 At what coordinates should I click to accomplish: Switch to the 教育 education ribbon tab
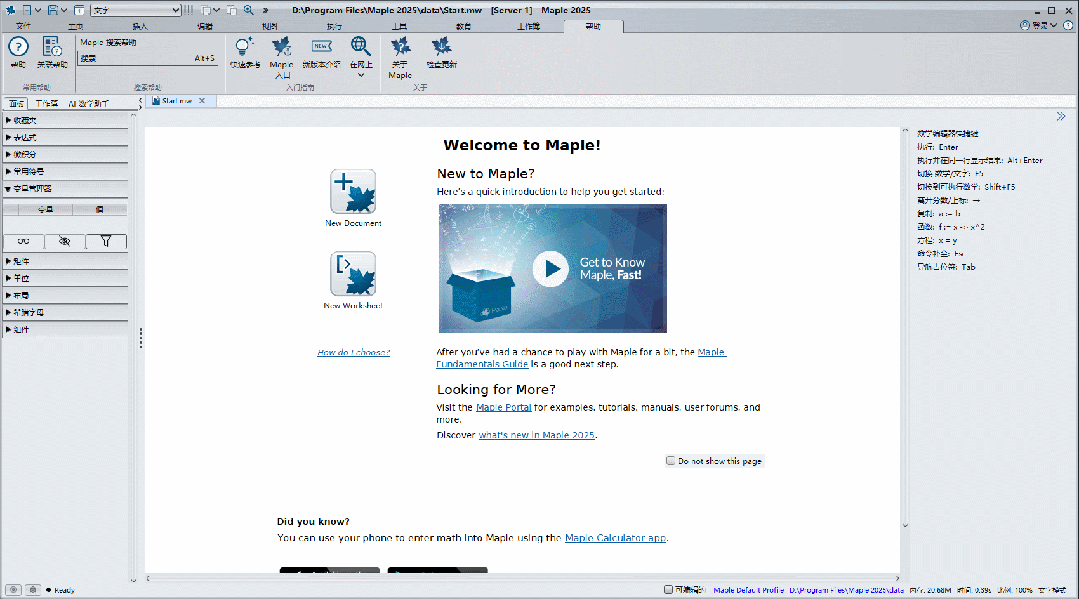tap(464, 26)
